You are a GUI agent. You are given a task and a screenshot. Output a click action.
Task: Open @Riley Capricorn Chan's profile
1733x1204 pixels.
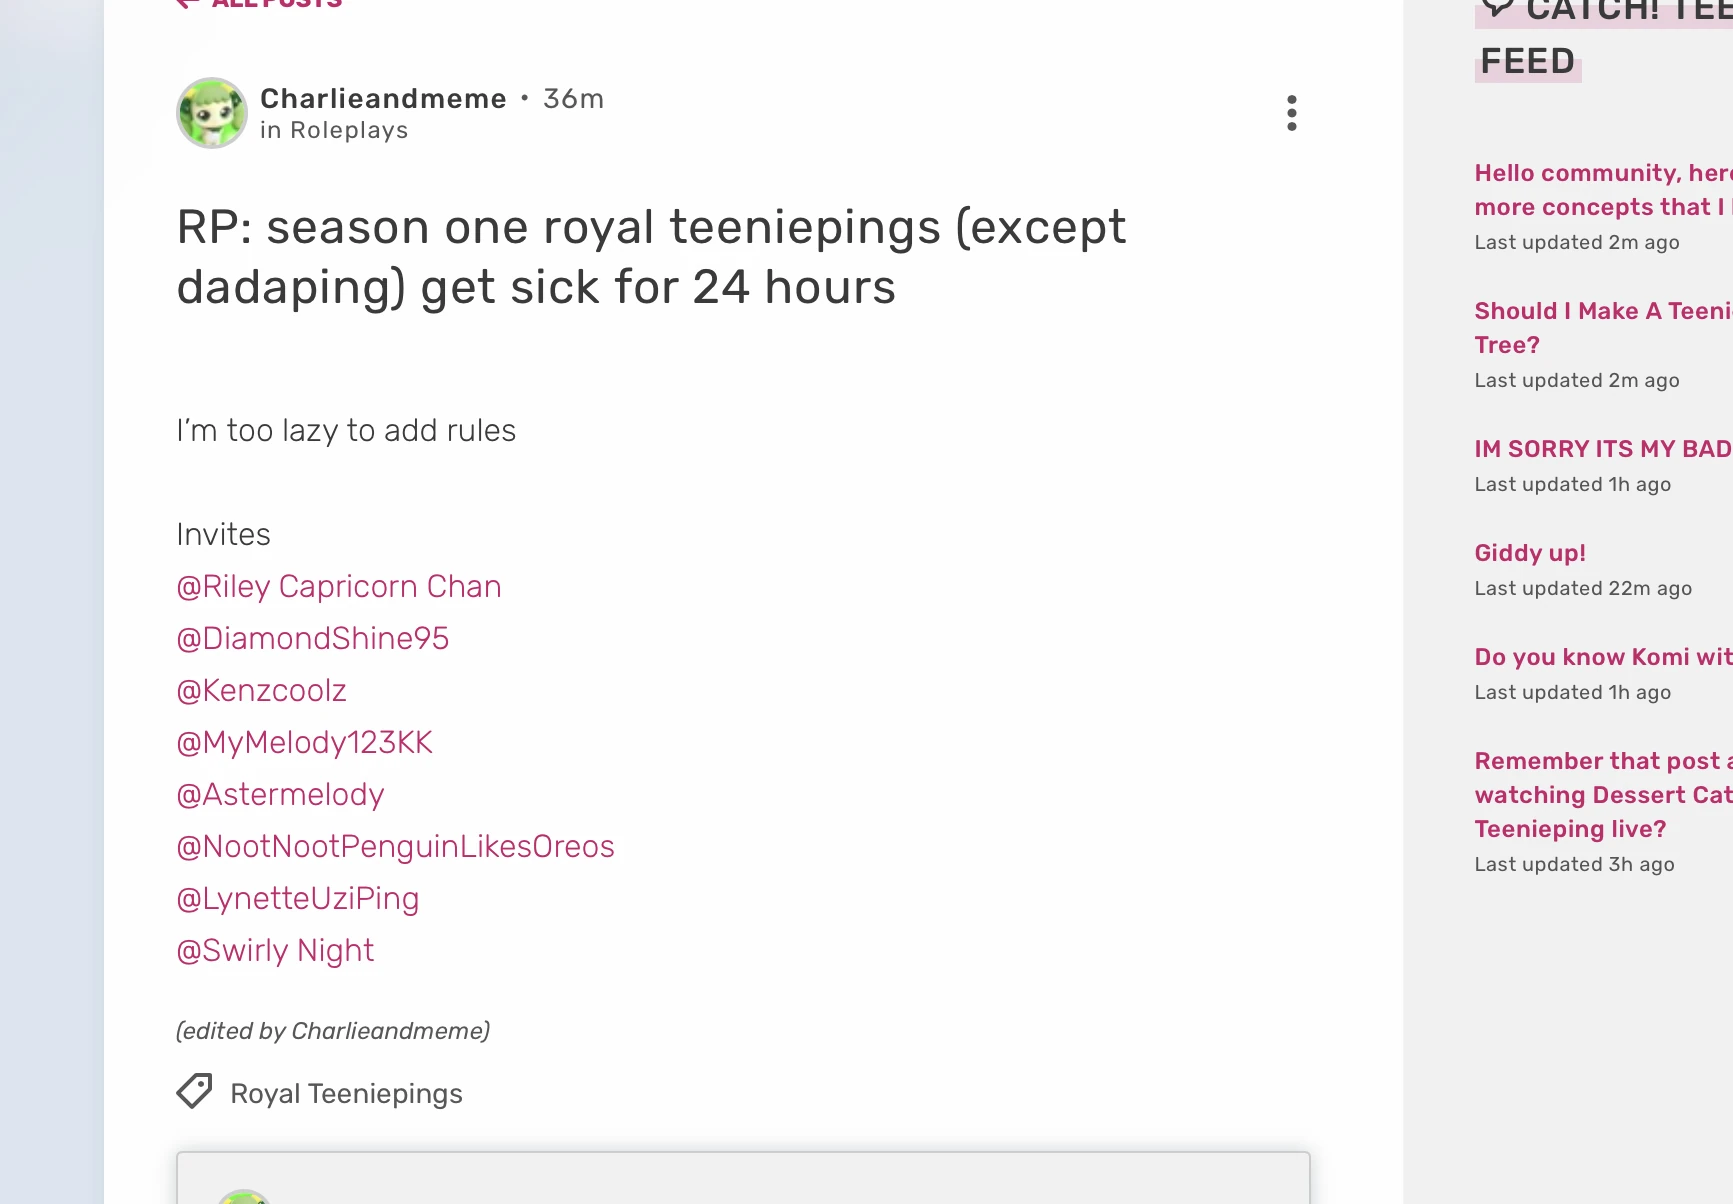point(338,586)
